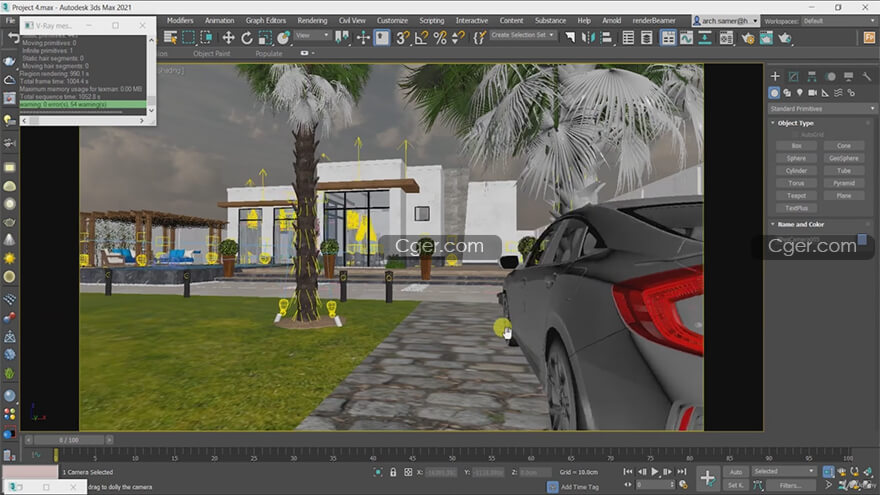The image size is (880, 495).
Task: Select the Helpers category icon
Action: [x=825, y=93]
